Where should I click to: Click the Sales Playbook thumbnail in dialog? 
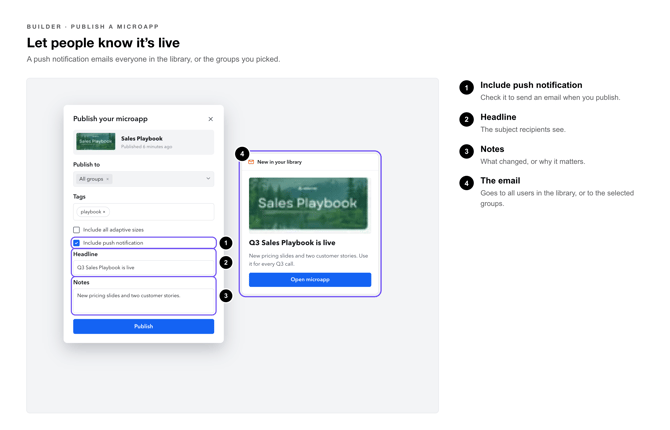96,141
